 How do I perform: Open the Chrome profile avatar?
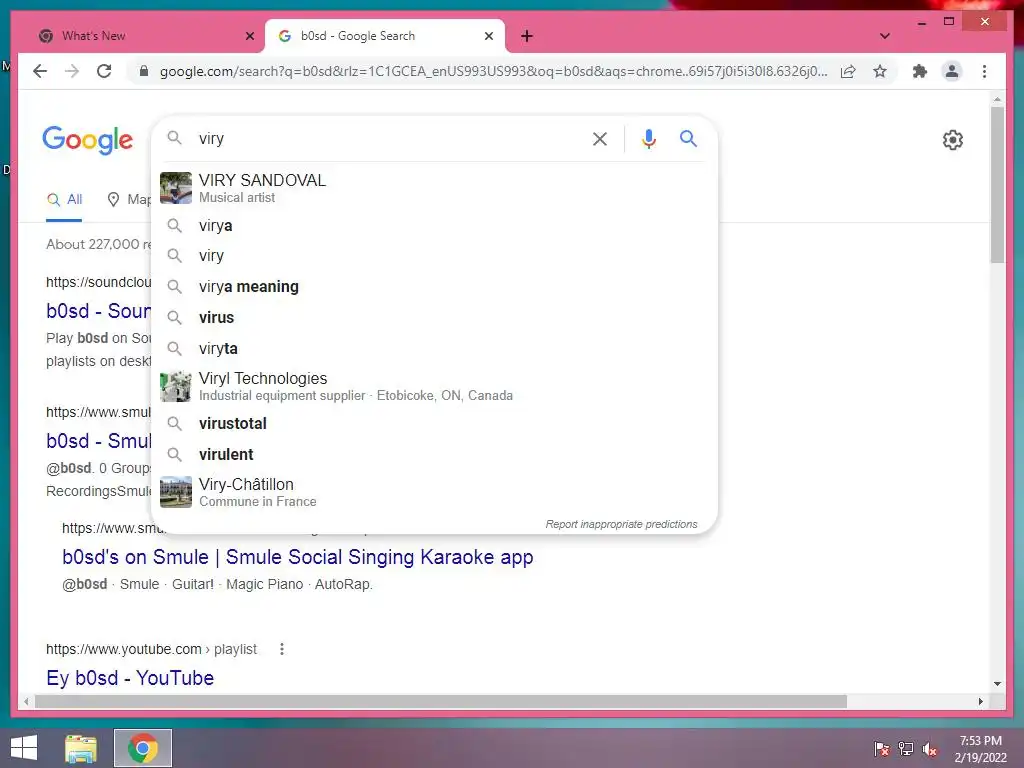click(x=952, y=71)
